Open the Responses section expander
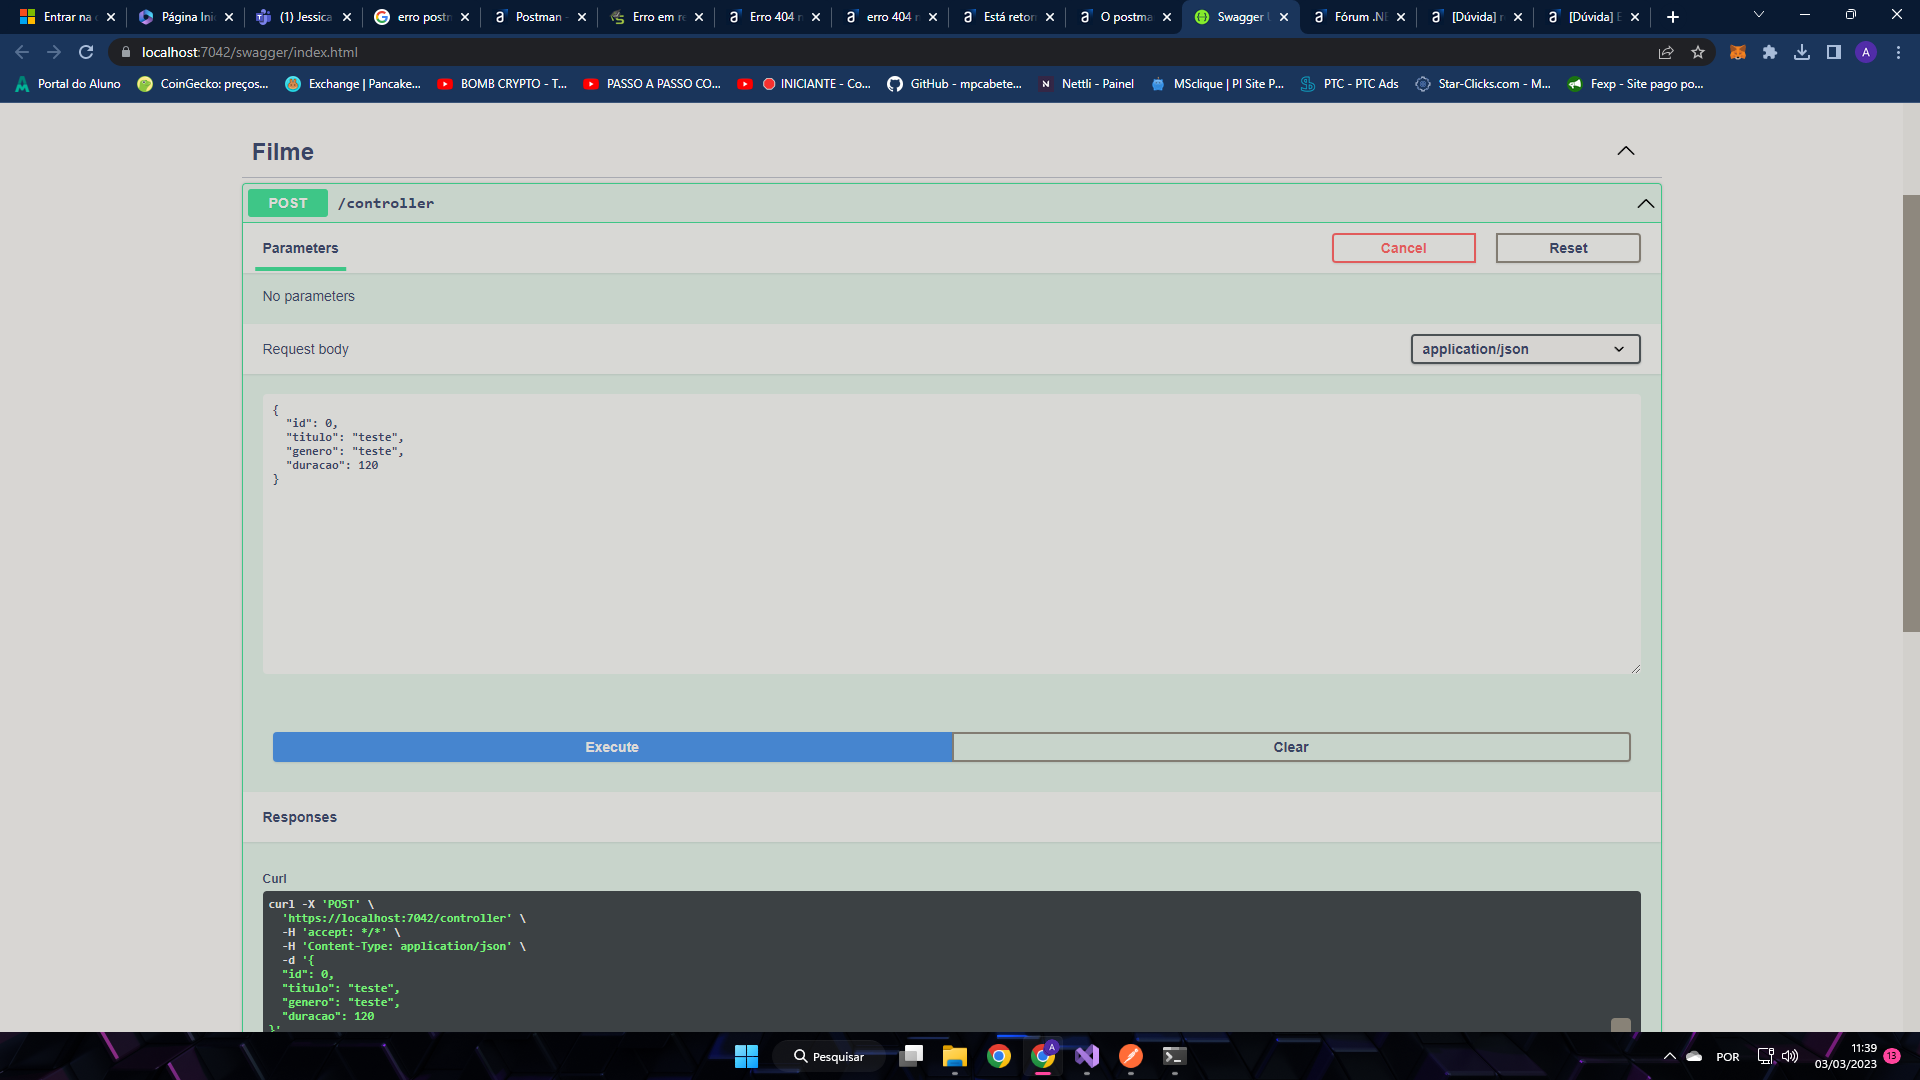The width and height of the screenshot is (1920, 1080). pos(299,816)
